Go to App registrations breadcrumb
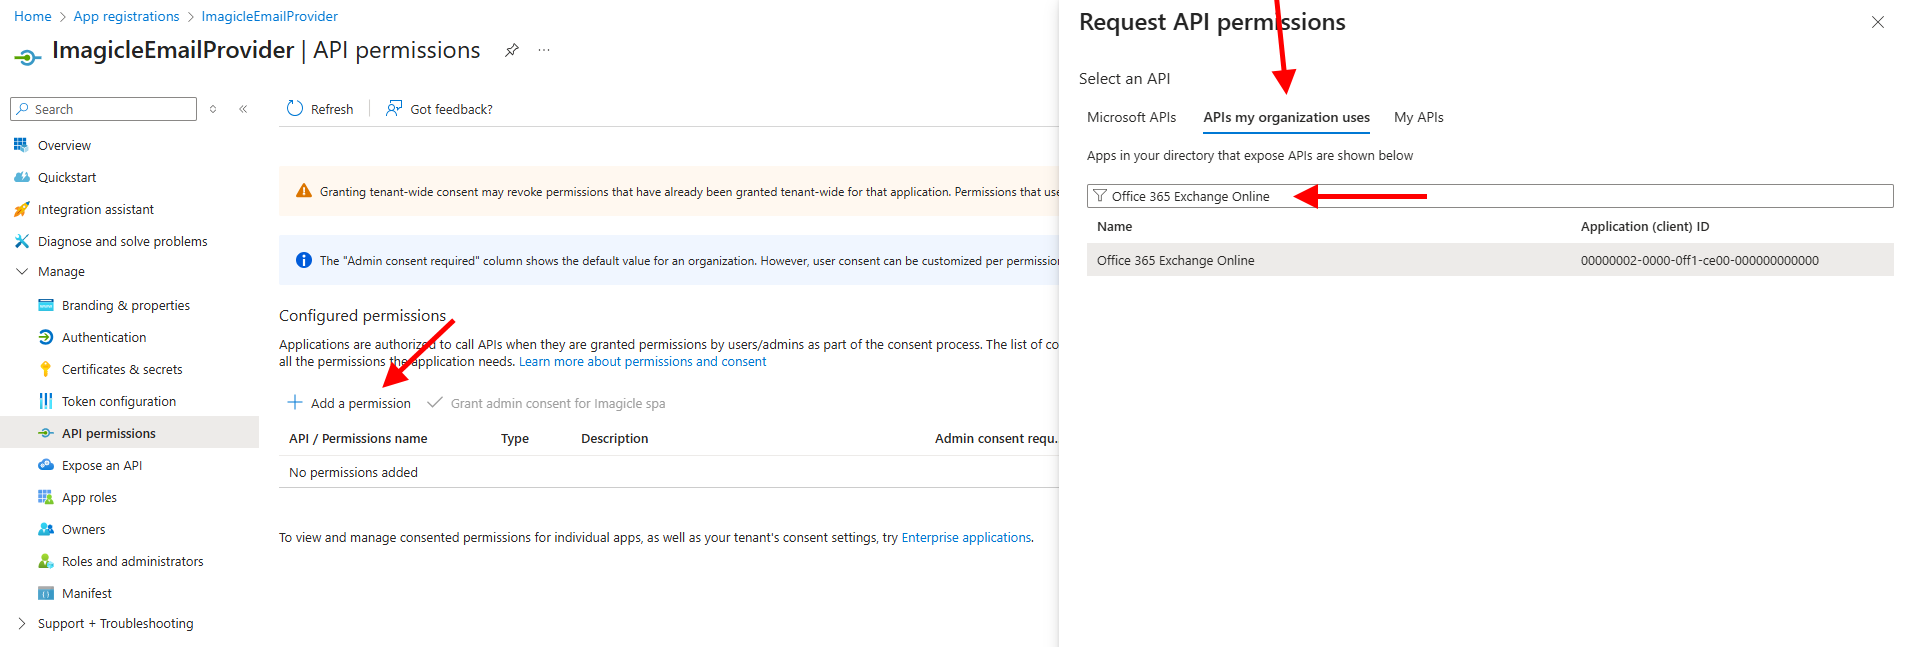 tap(126, 16)
